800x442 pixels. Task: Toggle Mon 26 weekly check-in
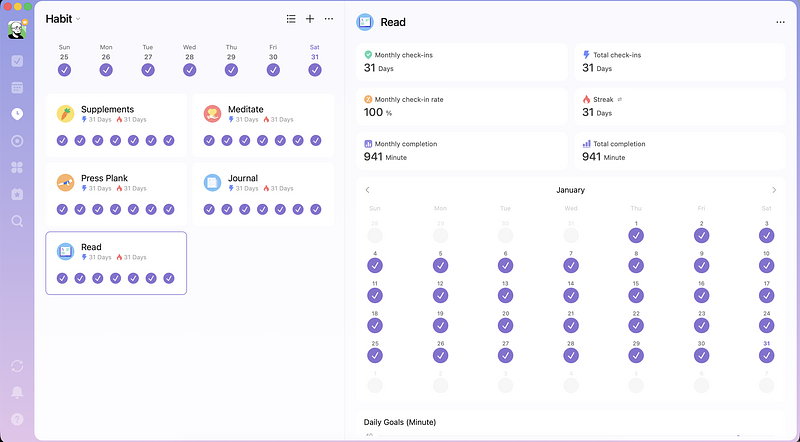coord(106,70)
